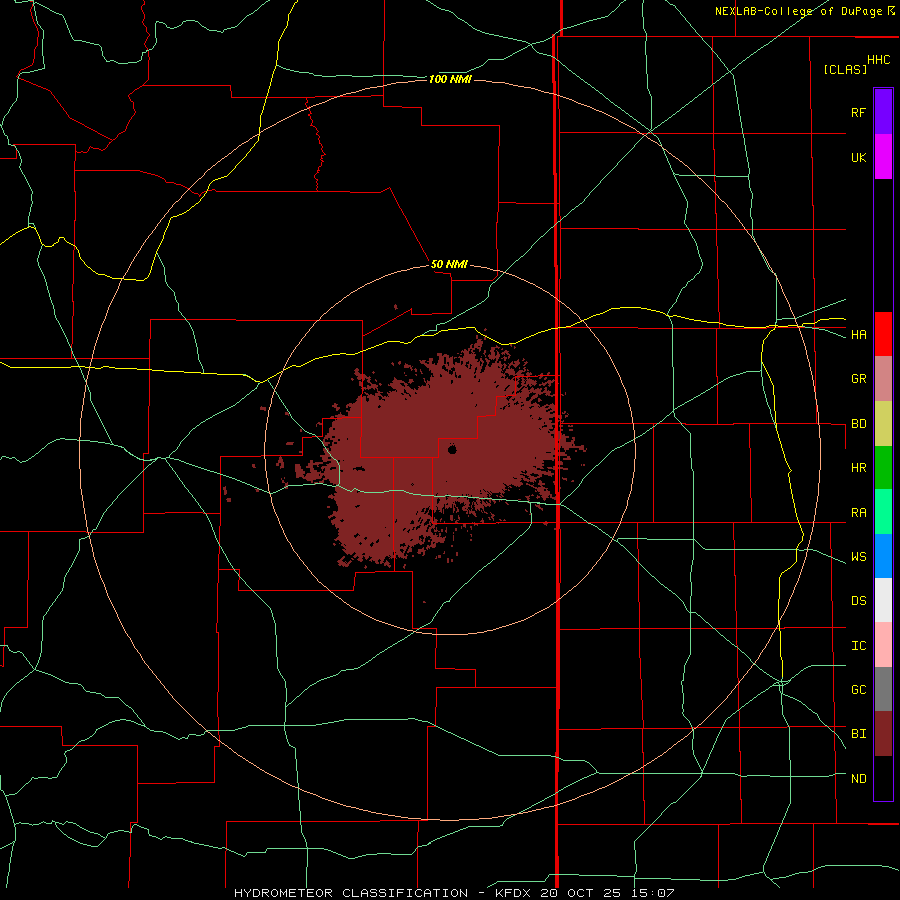The image size is (900, 900).
Task: Click the RA light green swatch
Action: [x=883, y=512]
